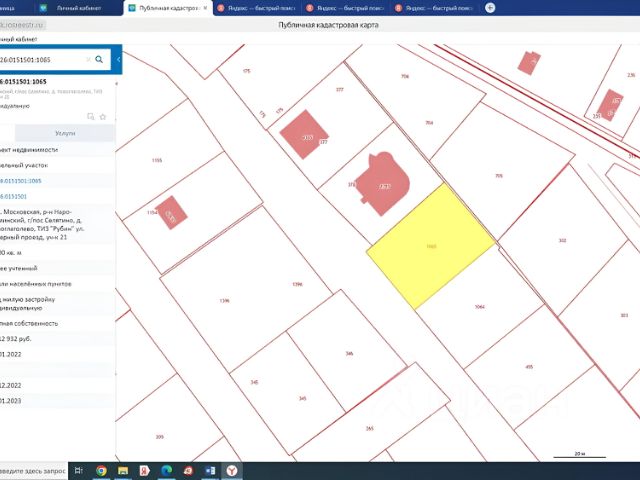Click parcel labeled 704 on the map
Image resolution: width=640 pixels, height=480 pixels.
point(429,122)
